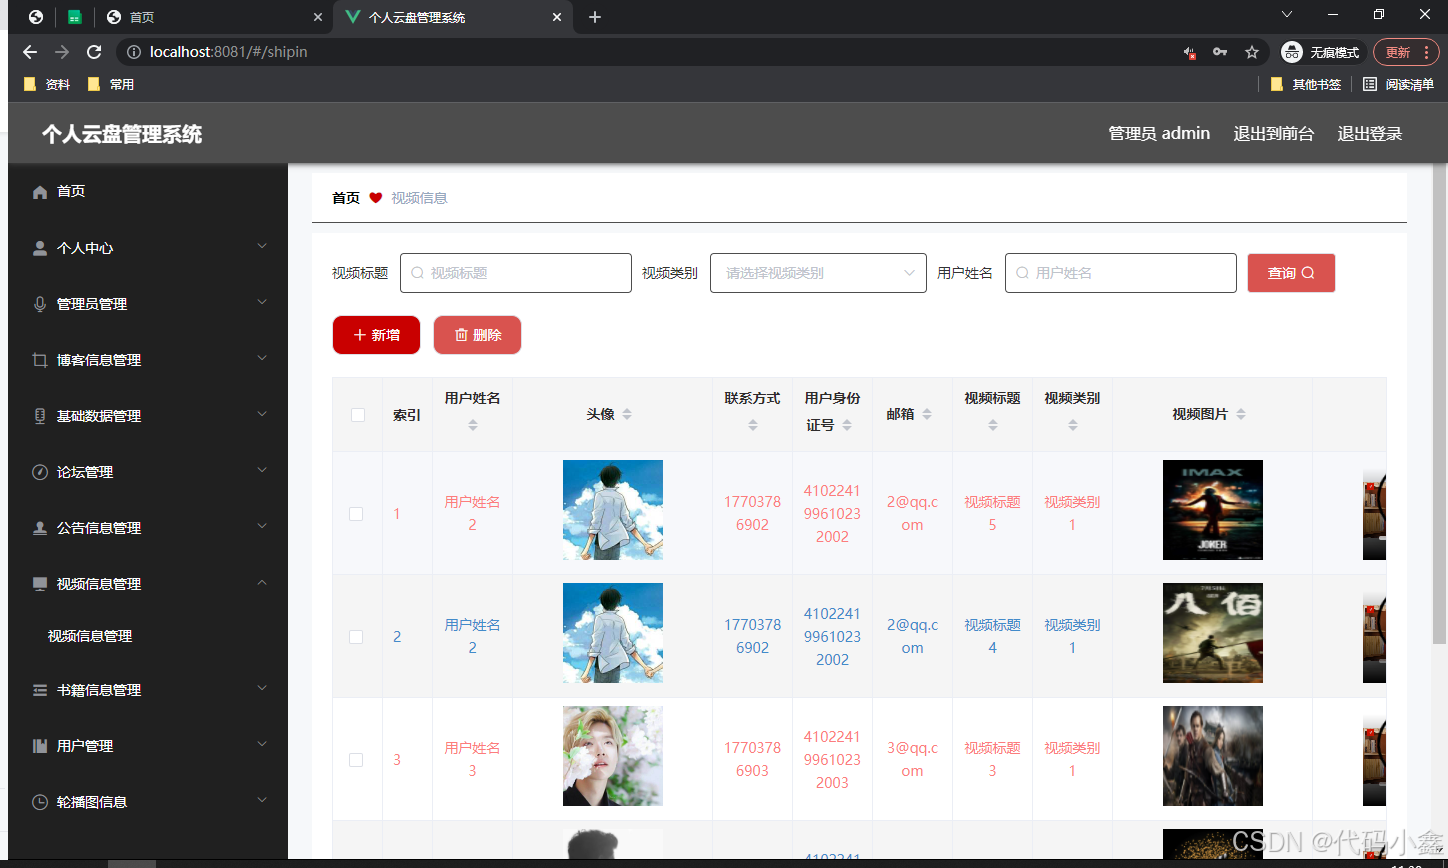Click the home icon beside 首页 in sidebar
This screenshot has width=1448, height=868.
pyautogui.click(x=40, y=192)
